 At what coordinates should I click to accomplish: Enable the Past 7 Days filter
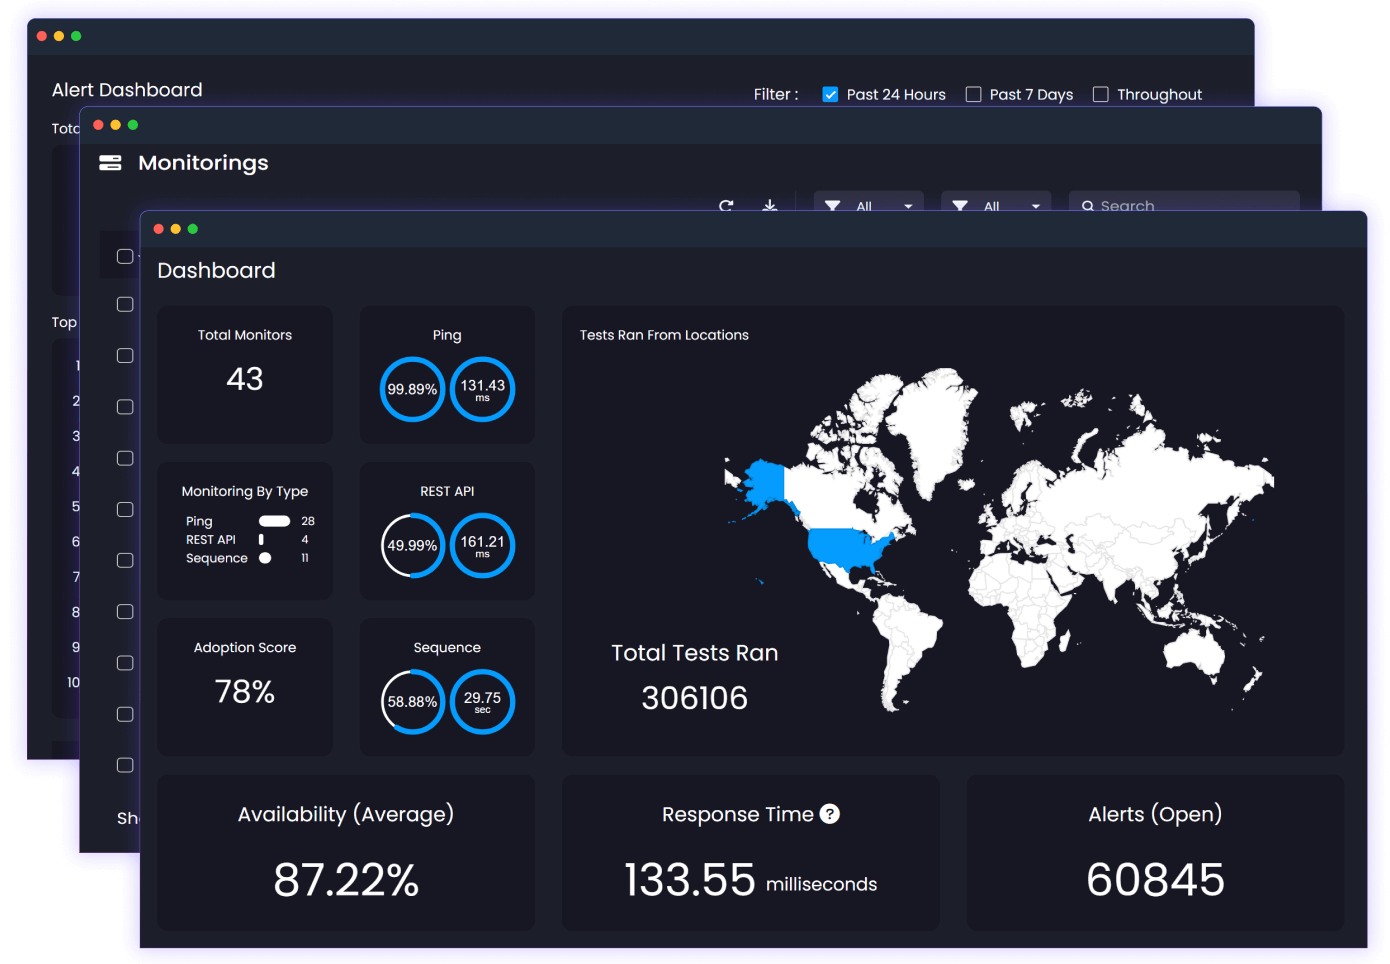coord(973,94)
